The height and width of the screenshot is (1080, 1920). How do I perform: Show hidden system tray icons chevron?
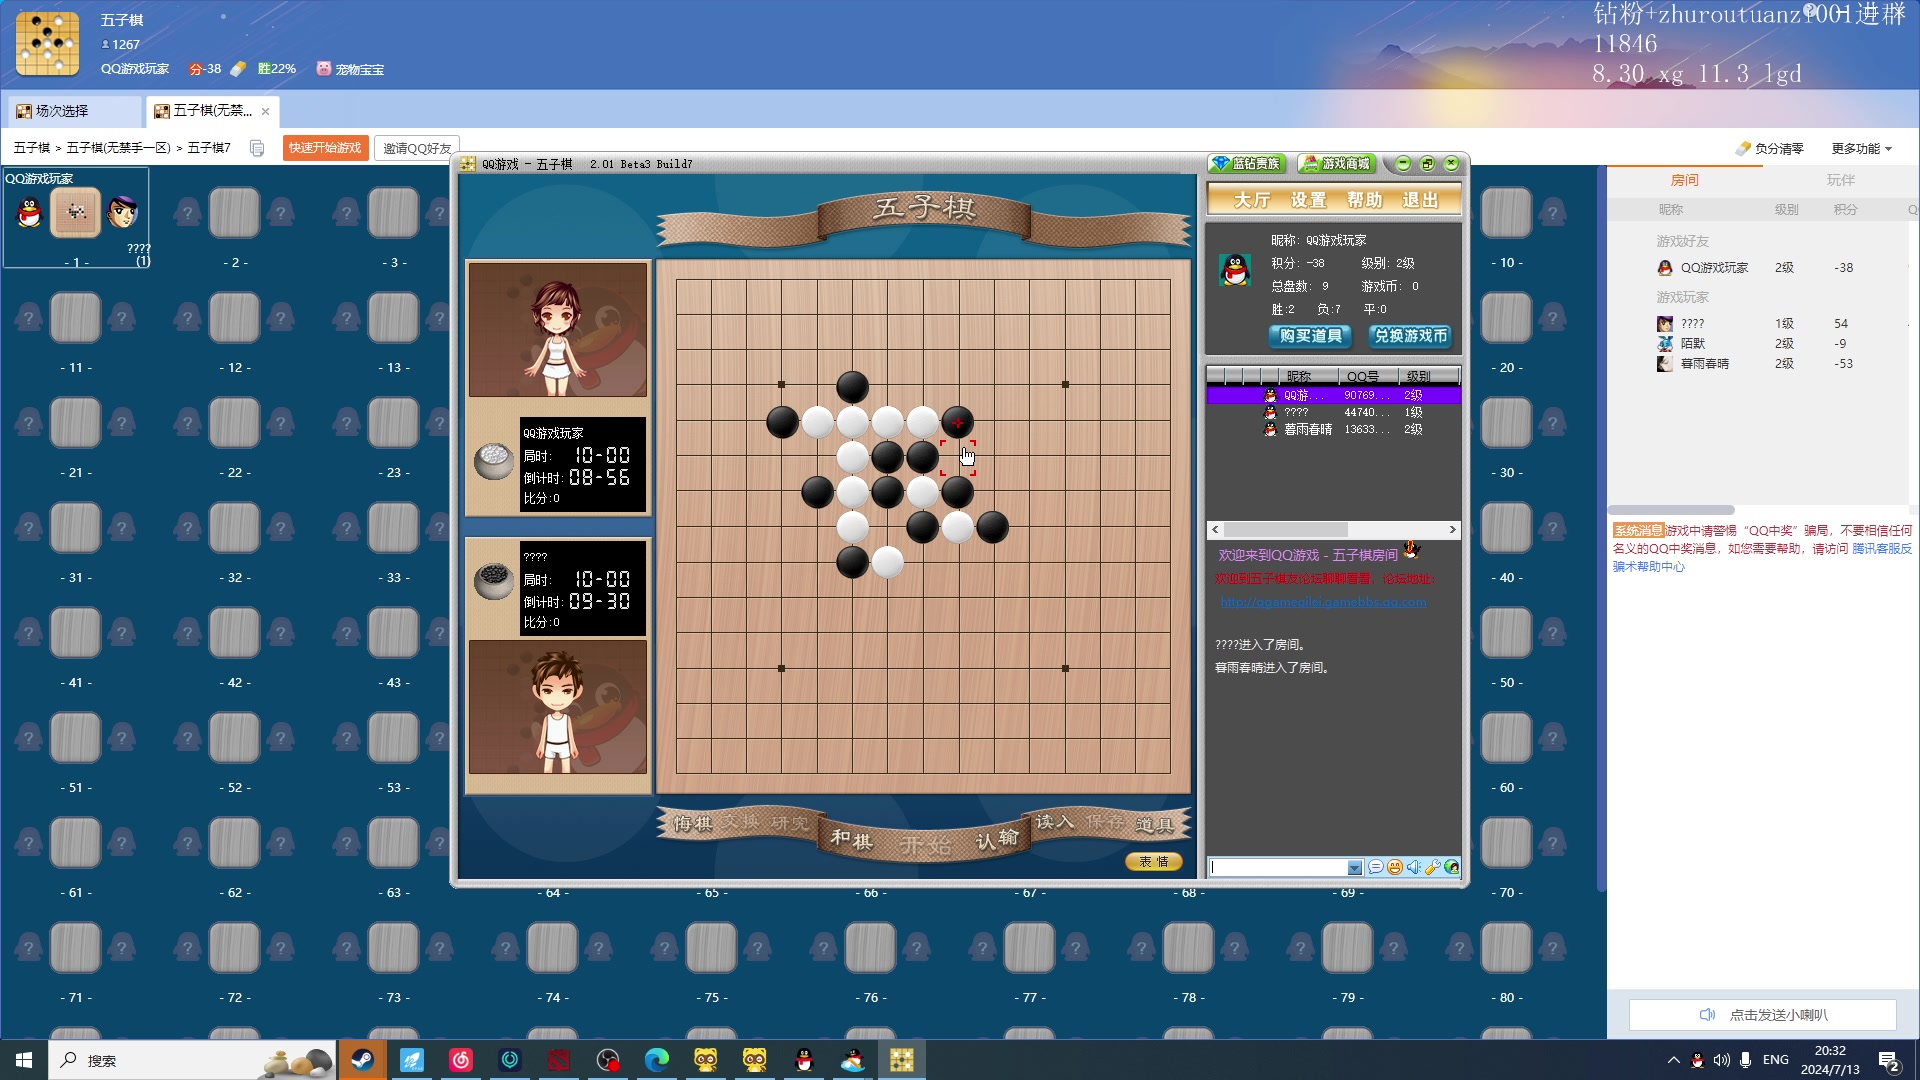tap(1673, 1060)
